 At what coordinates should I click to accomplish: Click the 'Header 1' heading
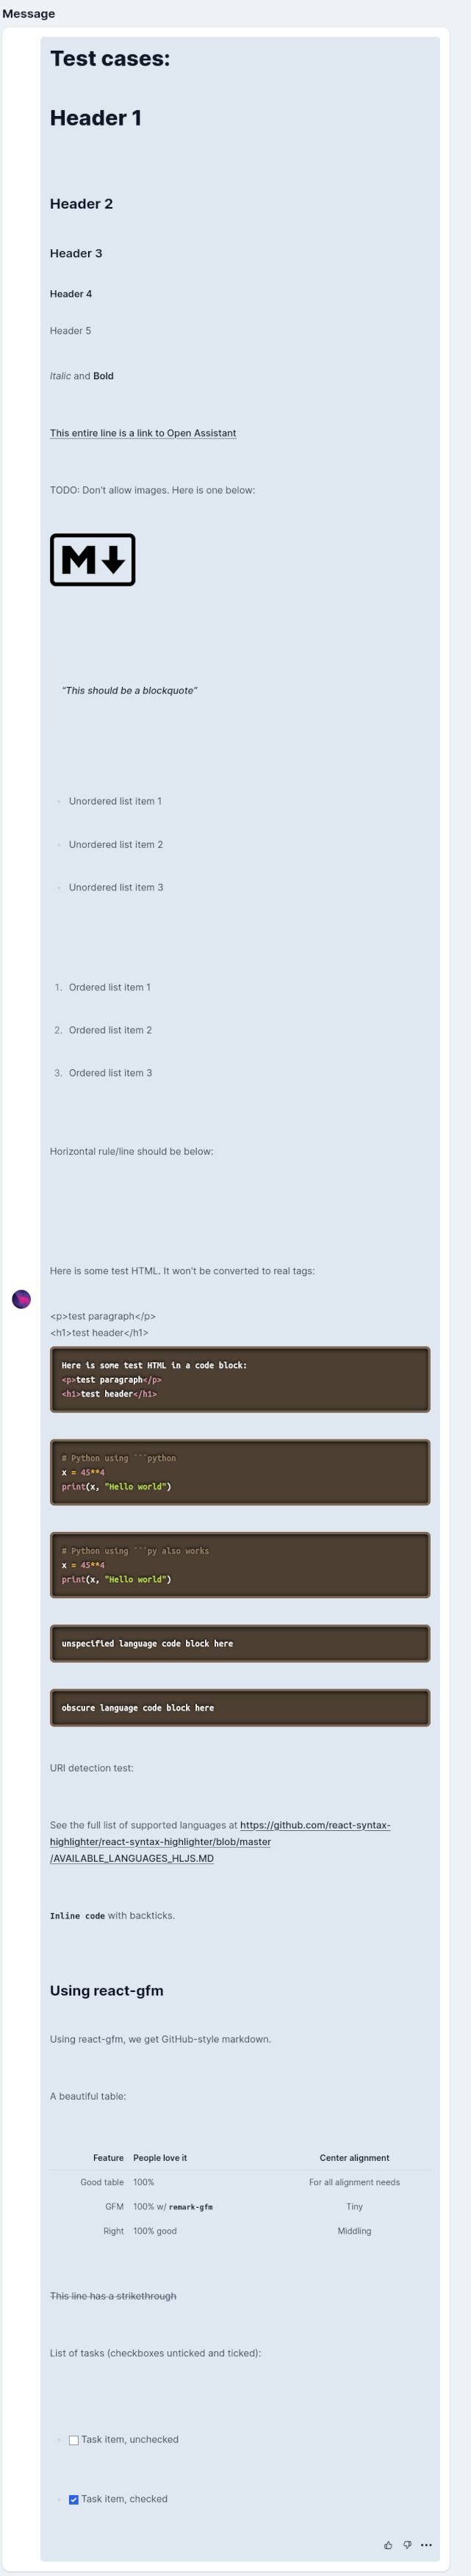[x=96, y=117]
